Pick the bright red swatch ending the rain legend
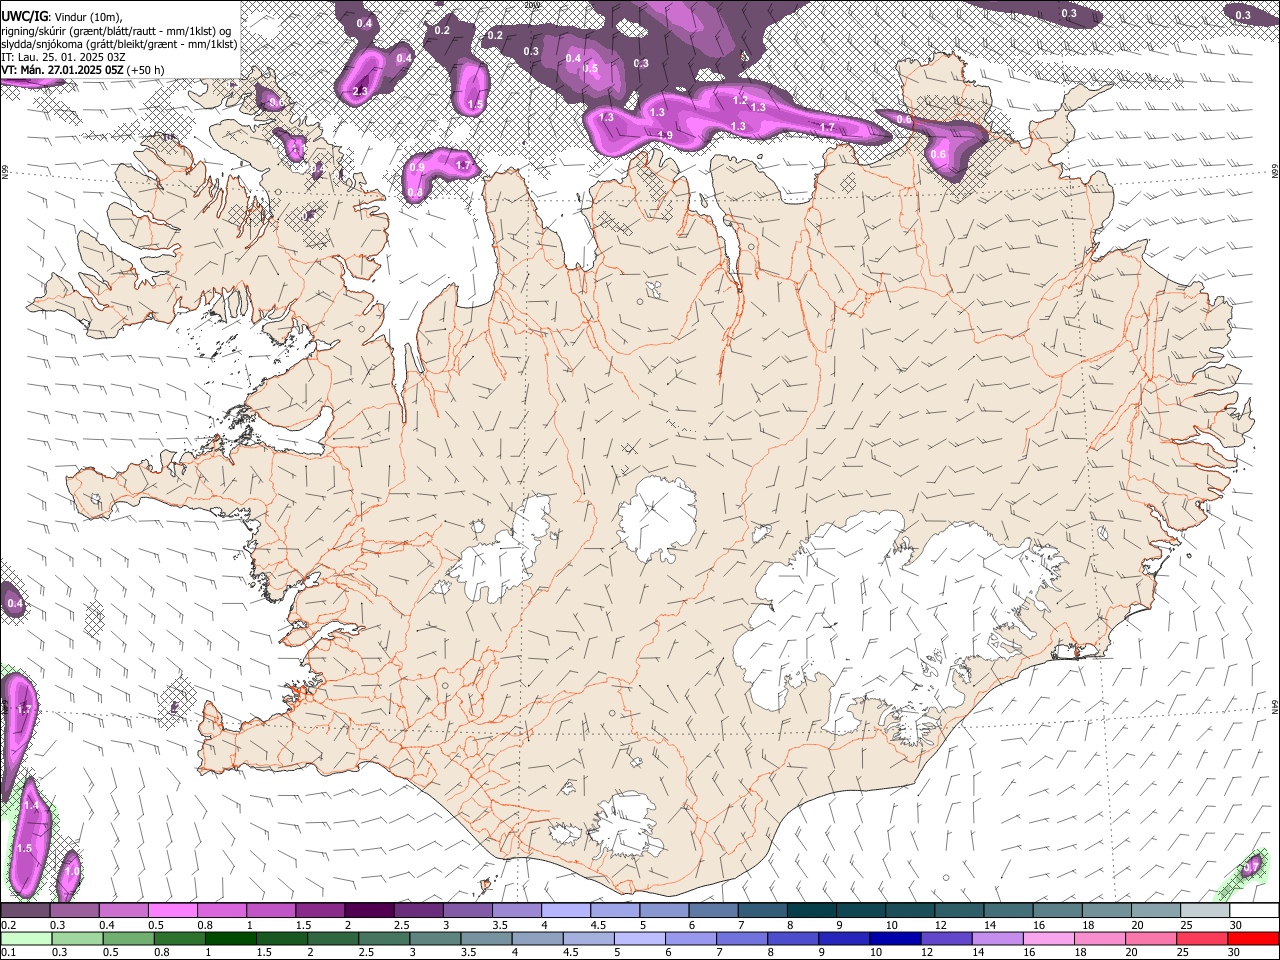The image size is (1280, 960). tap(1254, 938)
